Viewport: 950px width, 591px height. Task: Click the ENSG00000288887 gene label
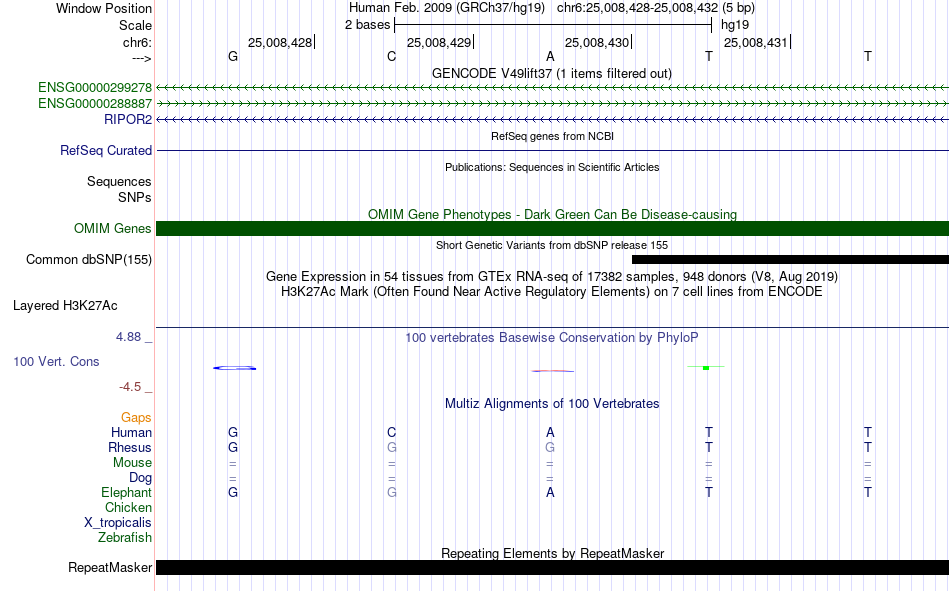pos(95,104)
